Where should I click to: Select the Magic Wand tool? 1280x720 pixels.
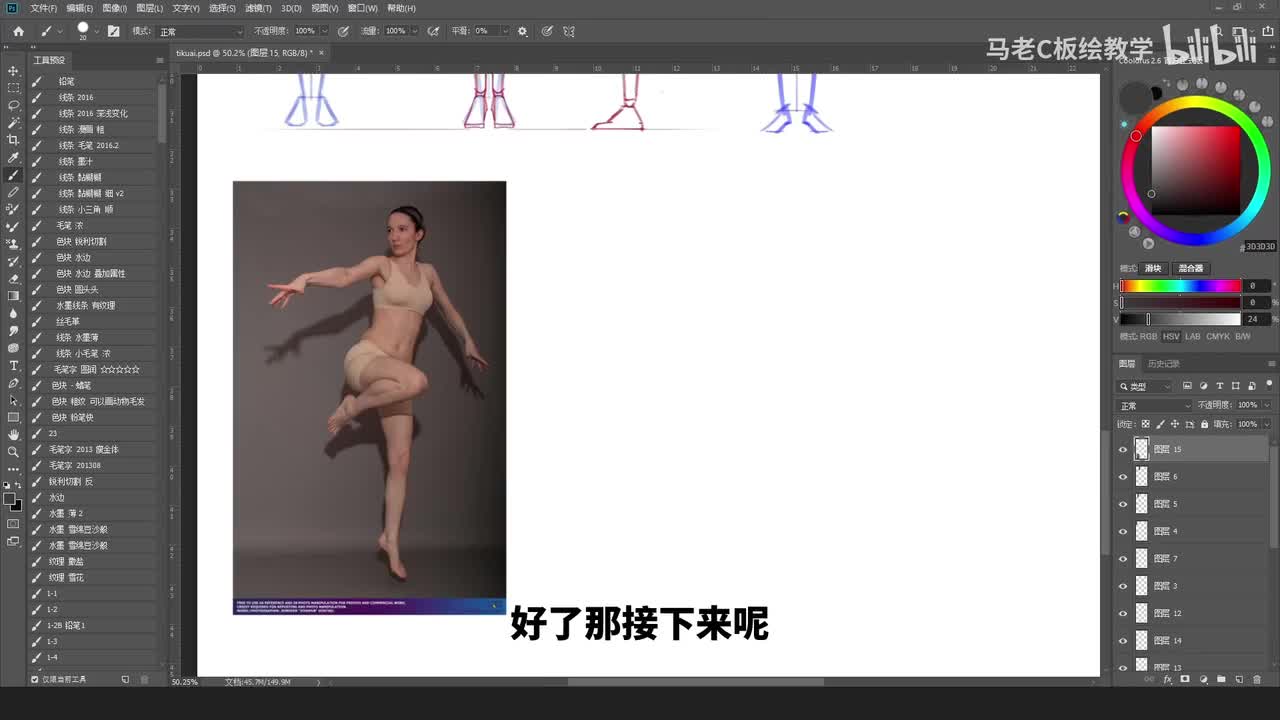(13, 122)
